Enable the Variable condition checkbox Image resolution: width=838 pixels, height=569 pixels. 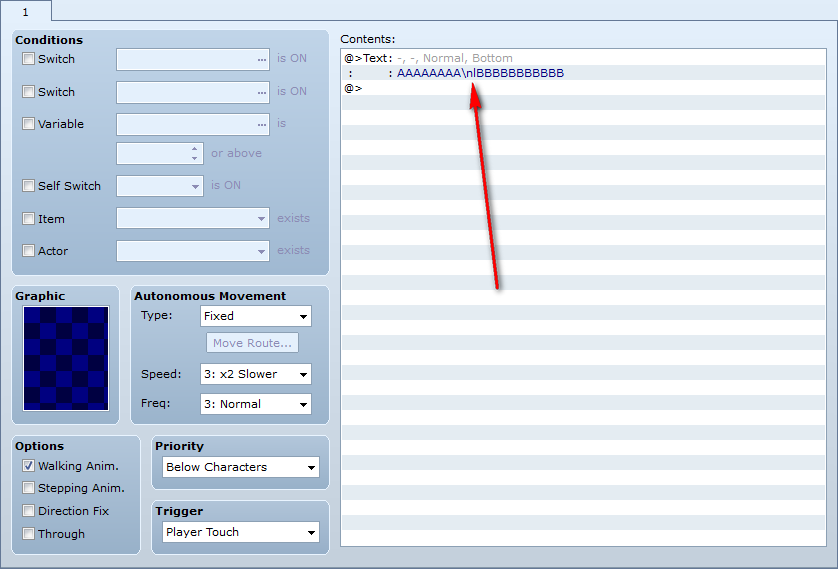coord(28,124)
